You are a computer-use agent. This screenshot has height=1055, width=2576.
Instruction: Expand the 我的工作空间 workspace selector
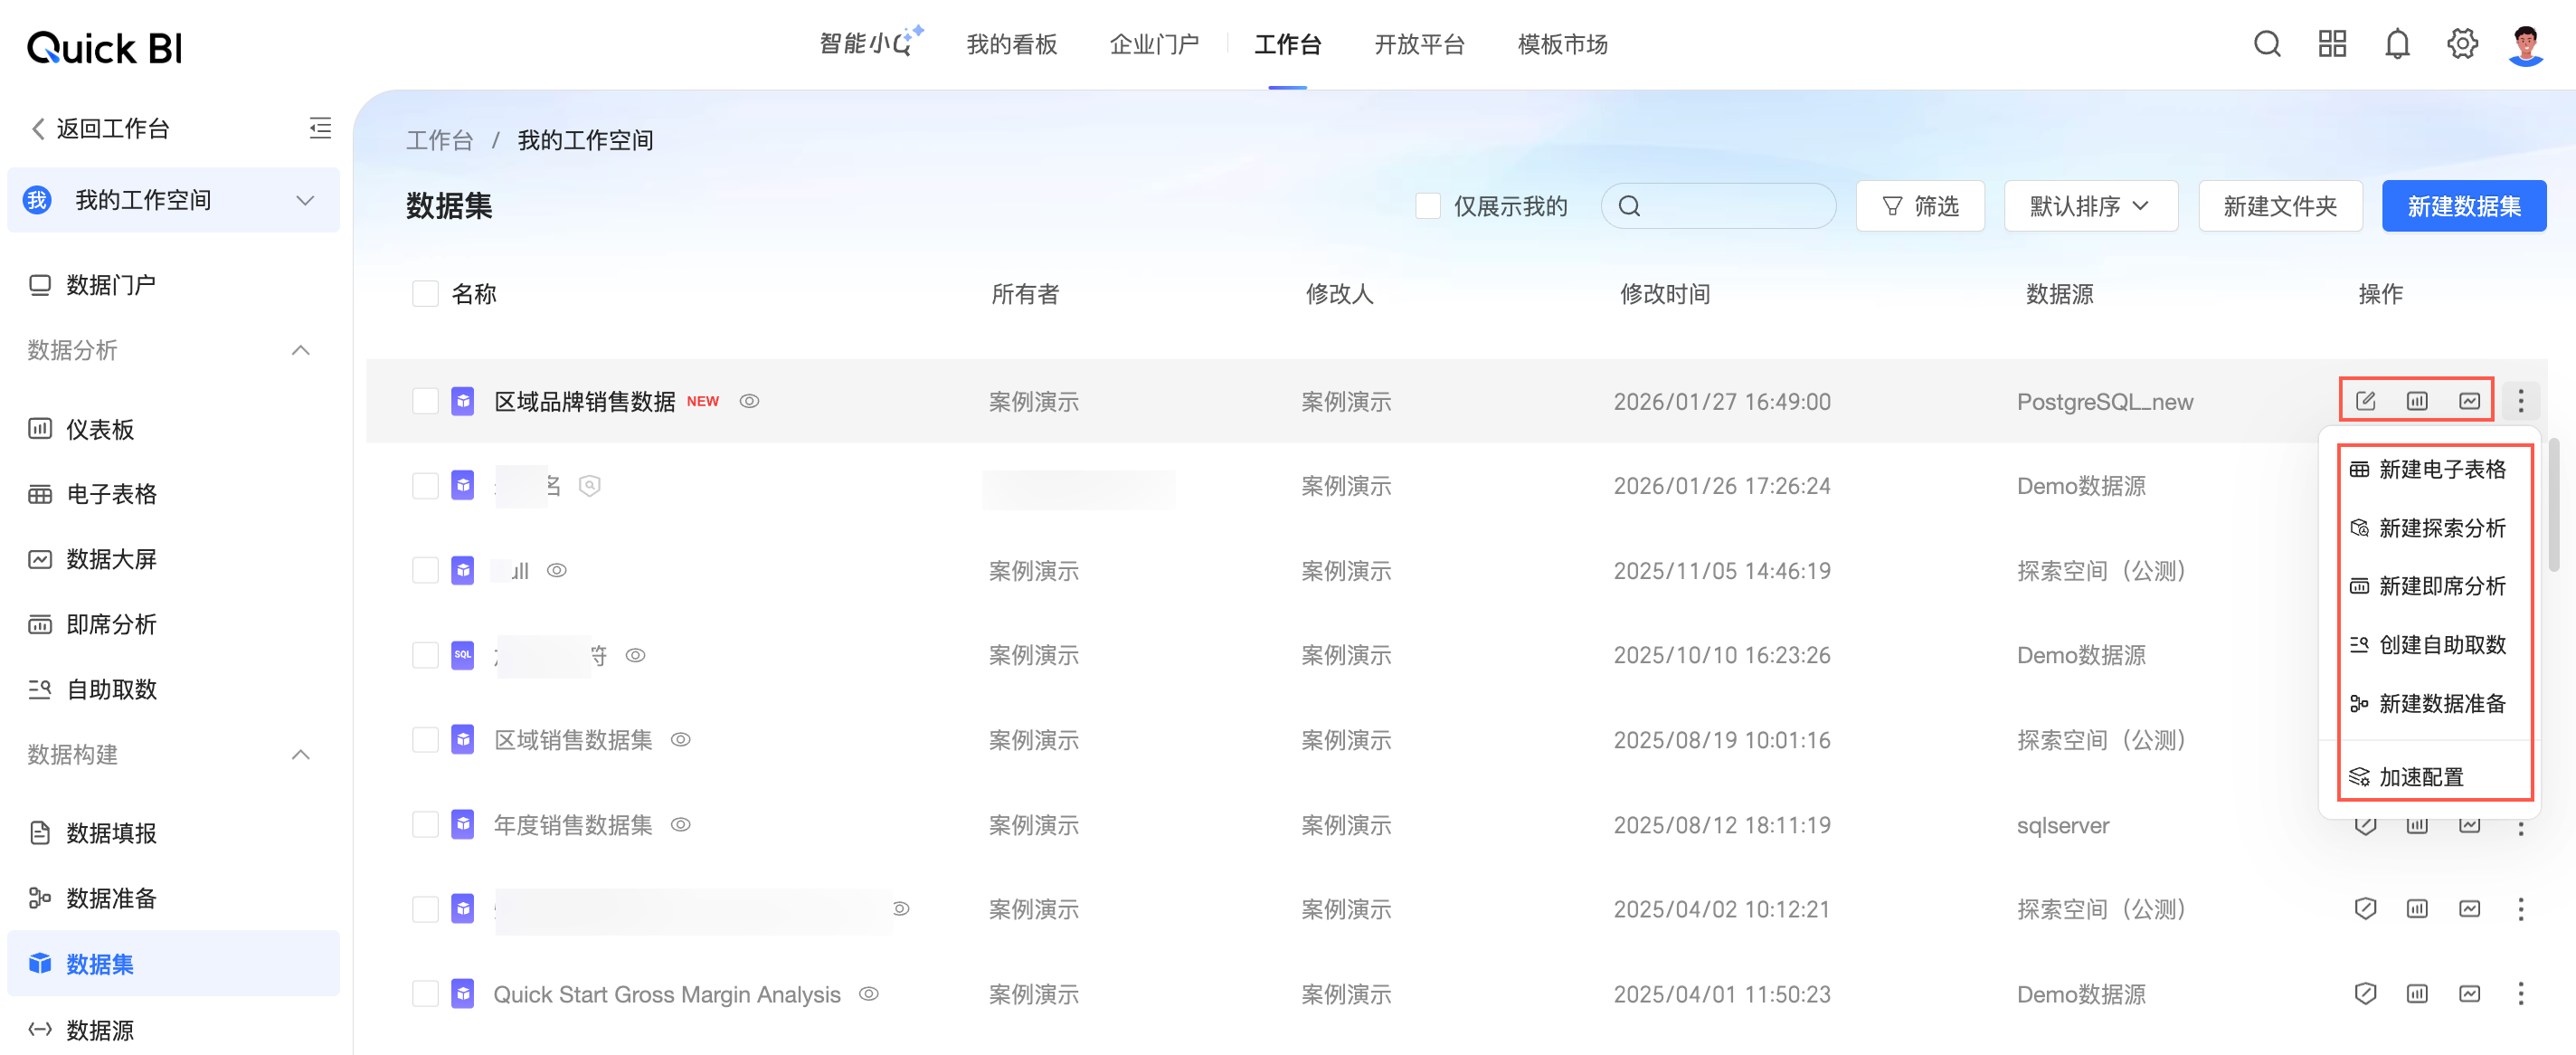pos(305,200)
